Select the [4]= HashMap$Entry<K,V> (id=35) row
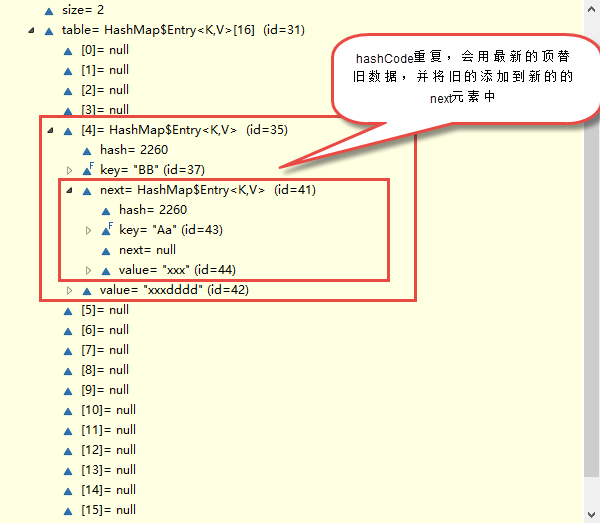The image size is (600, 523). 184,130
